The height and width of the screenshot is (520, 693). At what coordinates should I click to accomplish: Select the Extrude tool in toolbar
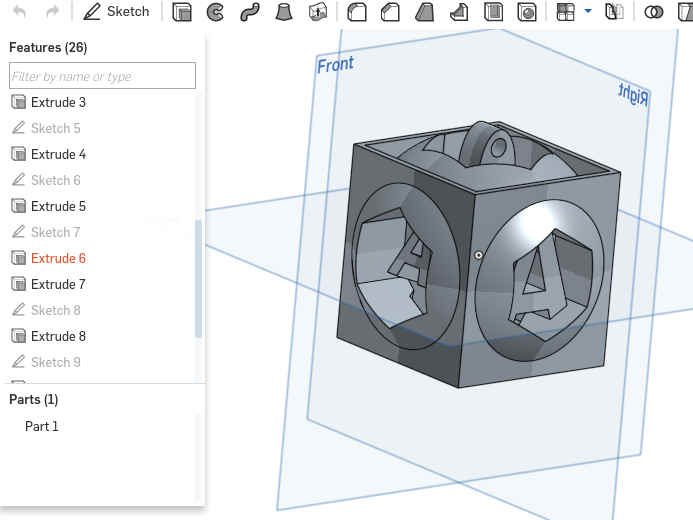pos(182,12)
